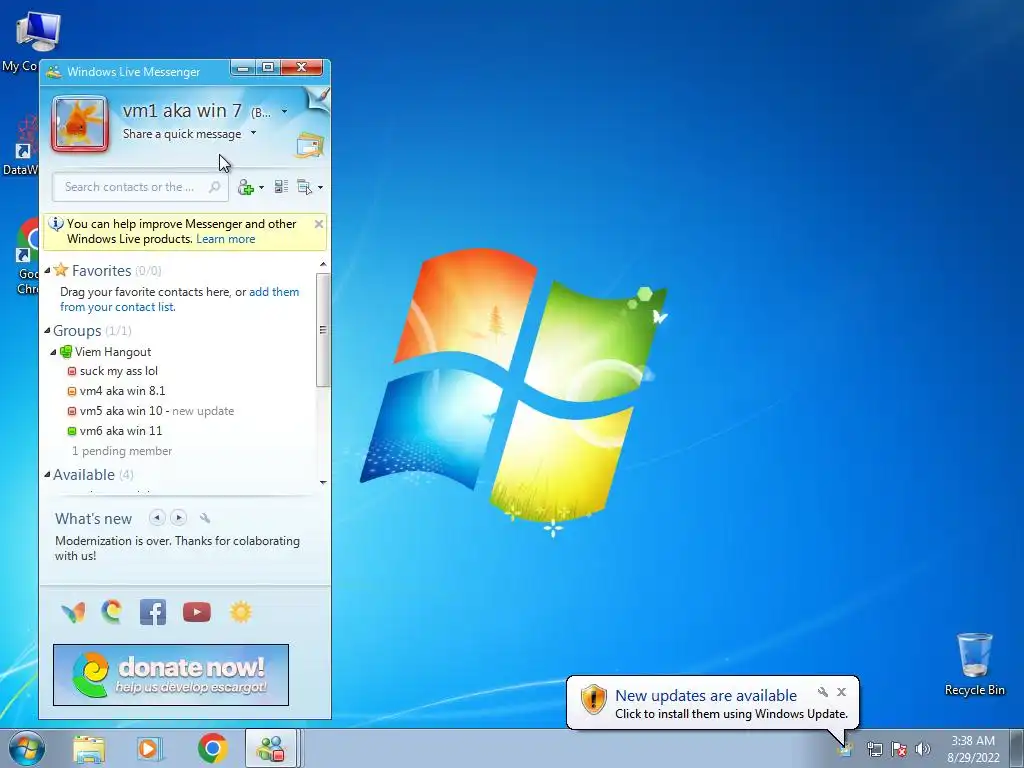Screen dimensions: 1024x768
Task: Open the Learn more link
Action: 226,239
